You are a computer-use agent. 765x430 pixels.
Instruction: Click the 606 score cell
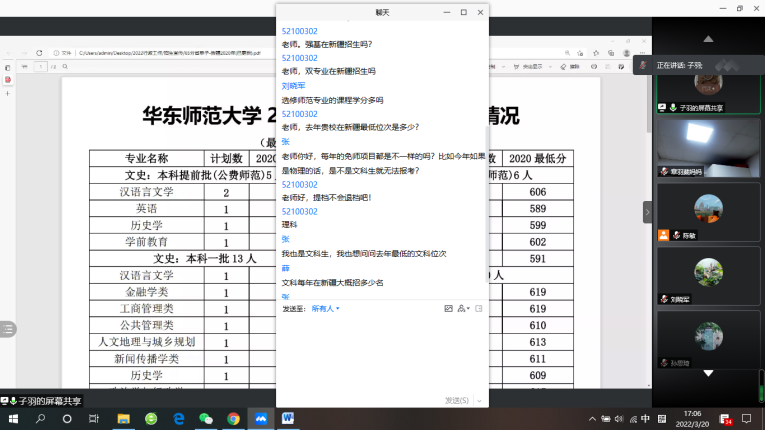538,192
